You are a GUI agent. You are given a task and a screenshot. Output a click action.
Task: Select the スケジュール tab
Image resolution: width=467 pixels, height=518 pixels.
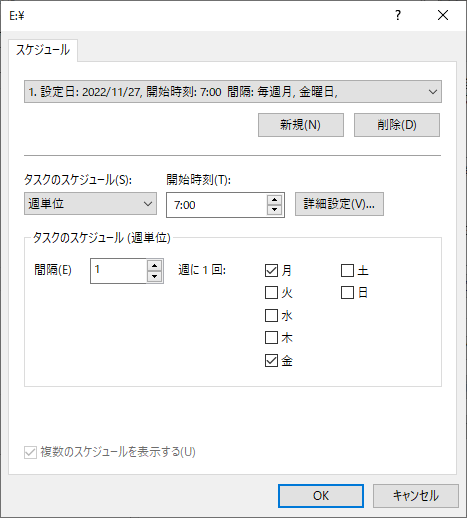pyautogui.click(x=43, y=50)
